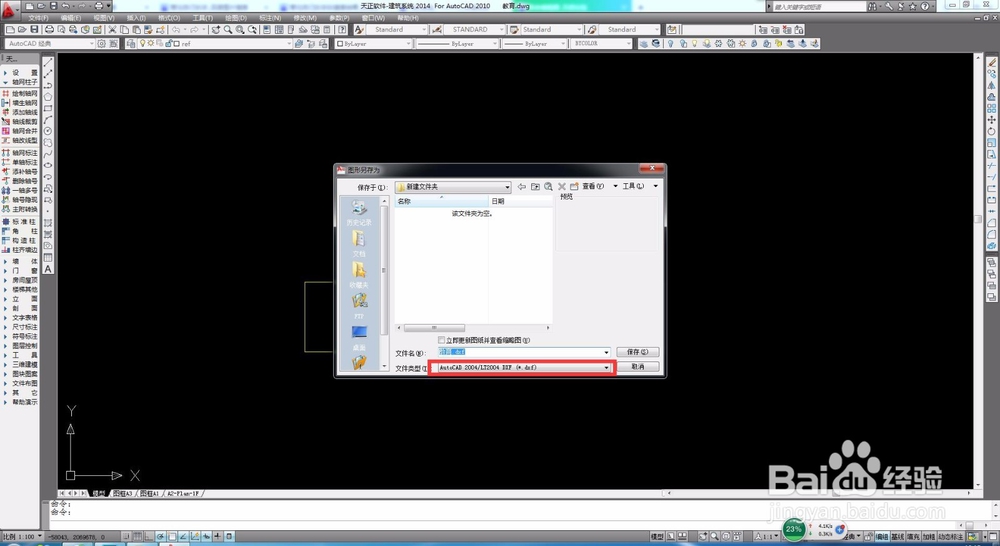Select the Multiline Text A tool
This screenshot has height=546, width=1000.
point(48,269)
